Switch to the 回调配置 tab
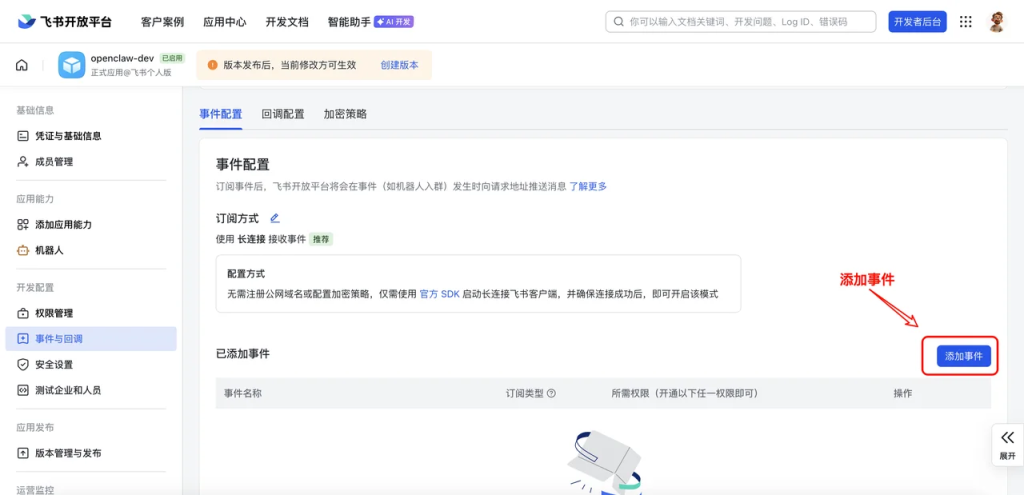Image resolution: width=1024 pixels, height=495 pixels. [x=283, y=114]
